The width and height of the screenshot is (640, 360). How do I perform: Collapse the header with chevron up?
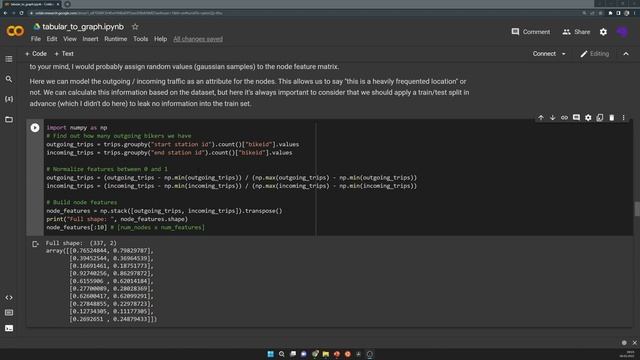tap(626, 54)
